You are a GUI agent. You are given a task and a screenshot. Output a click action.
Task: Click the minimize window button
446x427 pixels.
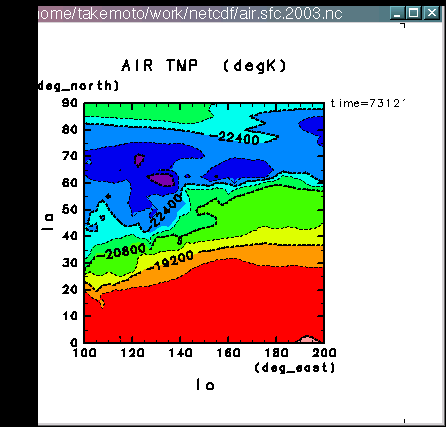click(397, 13)
